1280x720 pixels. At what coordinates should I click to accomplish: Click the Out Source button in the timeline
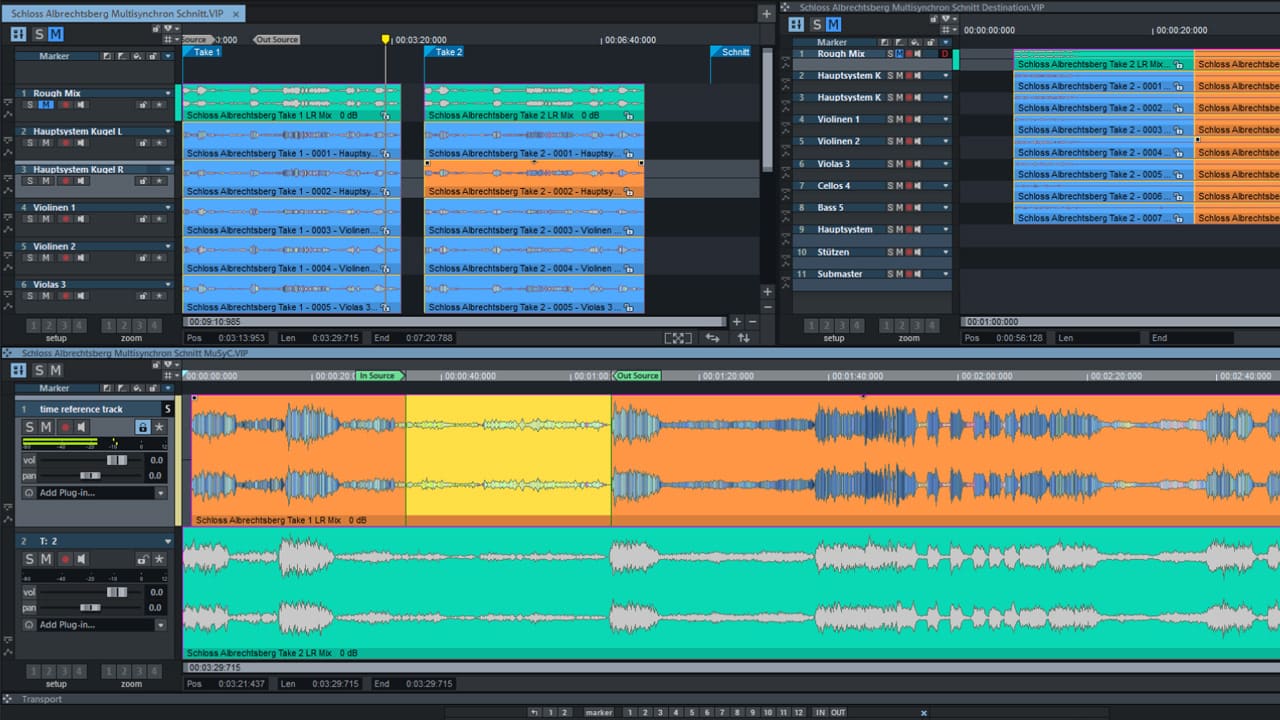637,376
